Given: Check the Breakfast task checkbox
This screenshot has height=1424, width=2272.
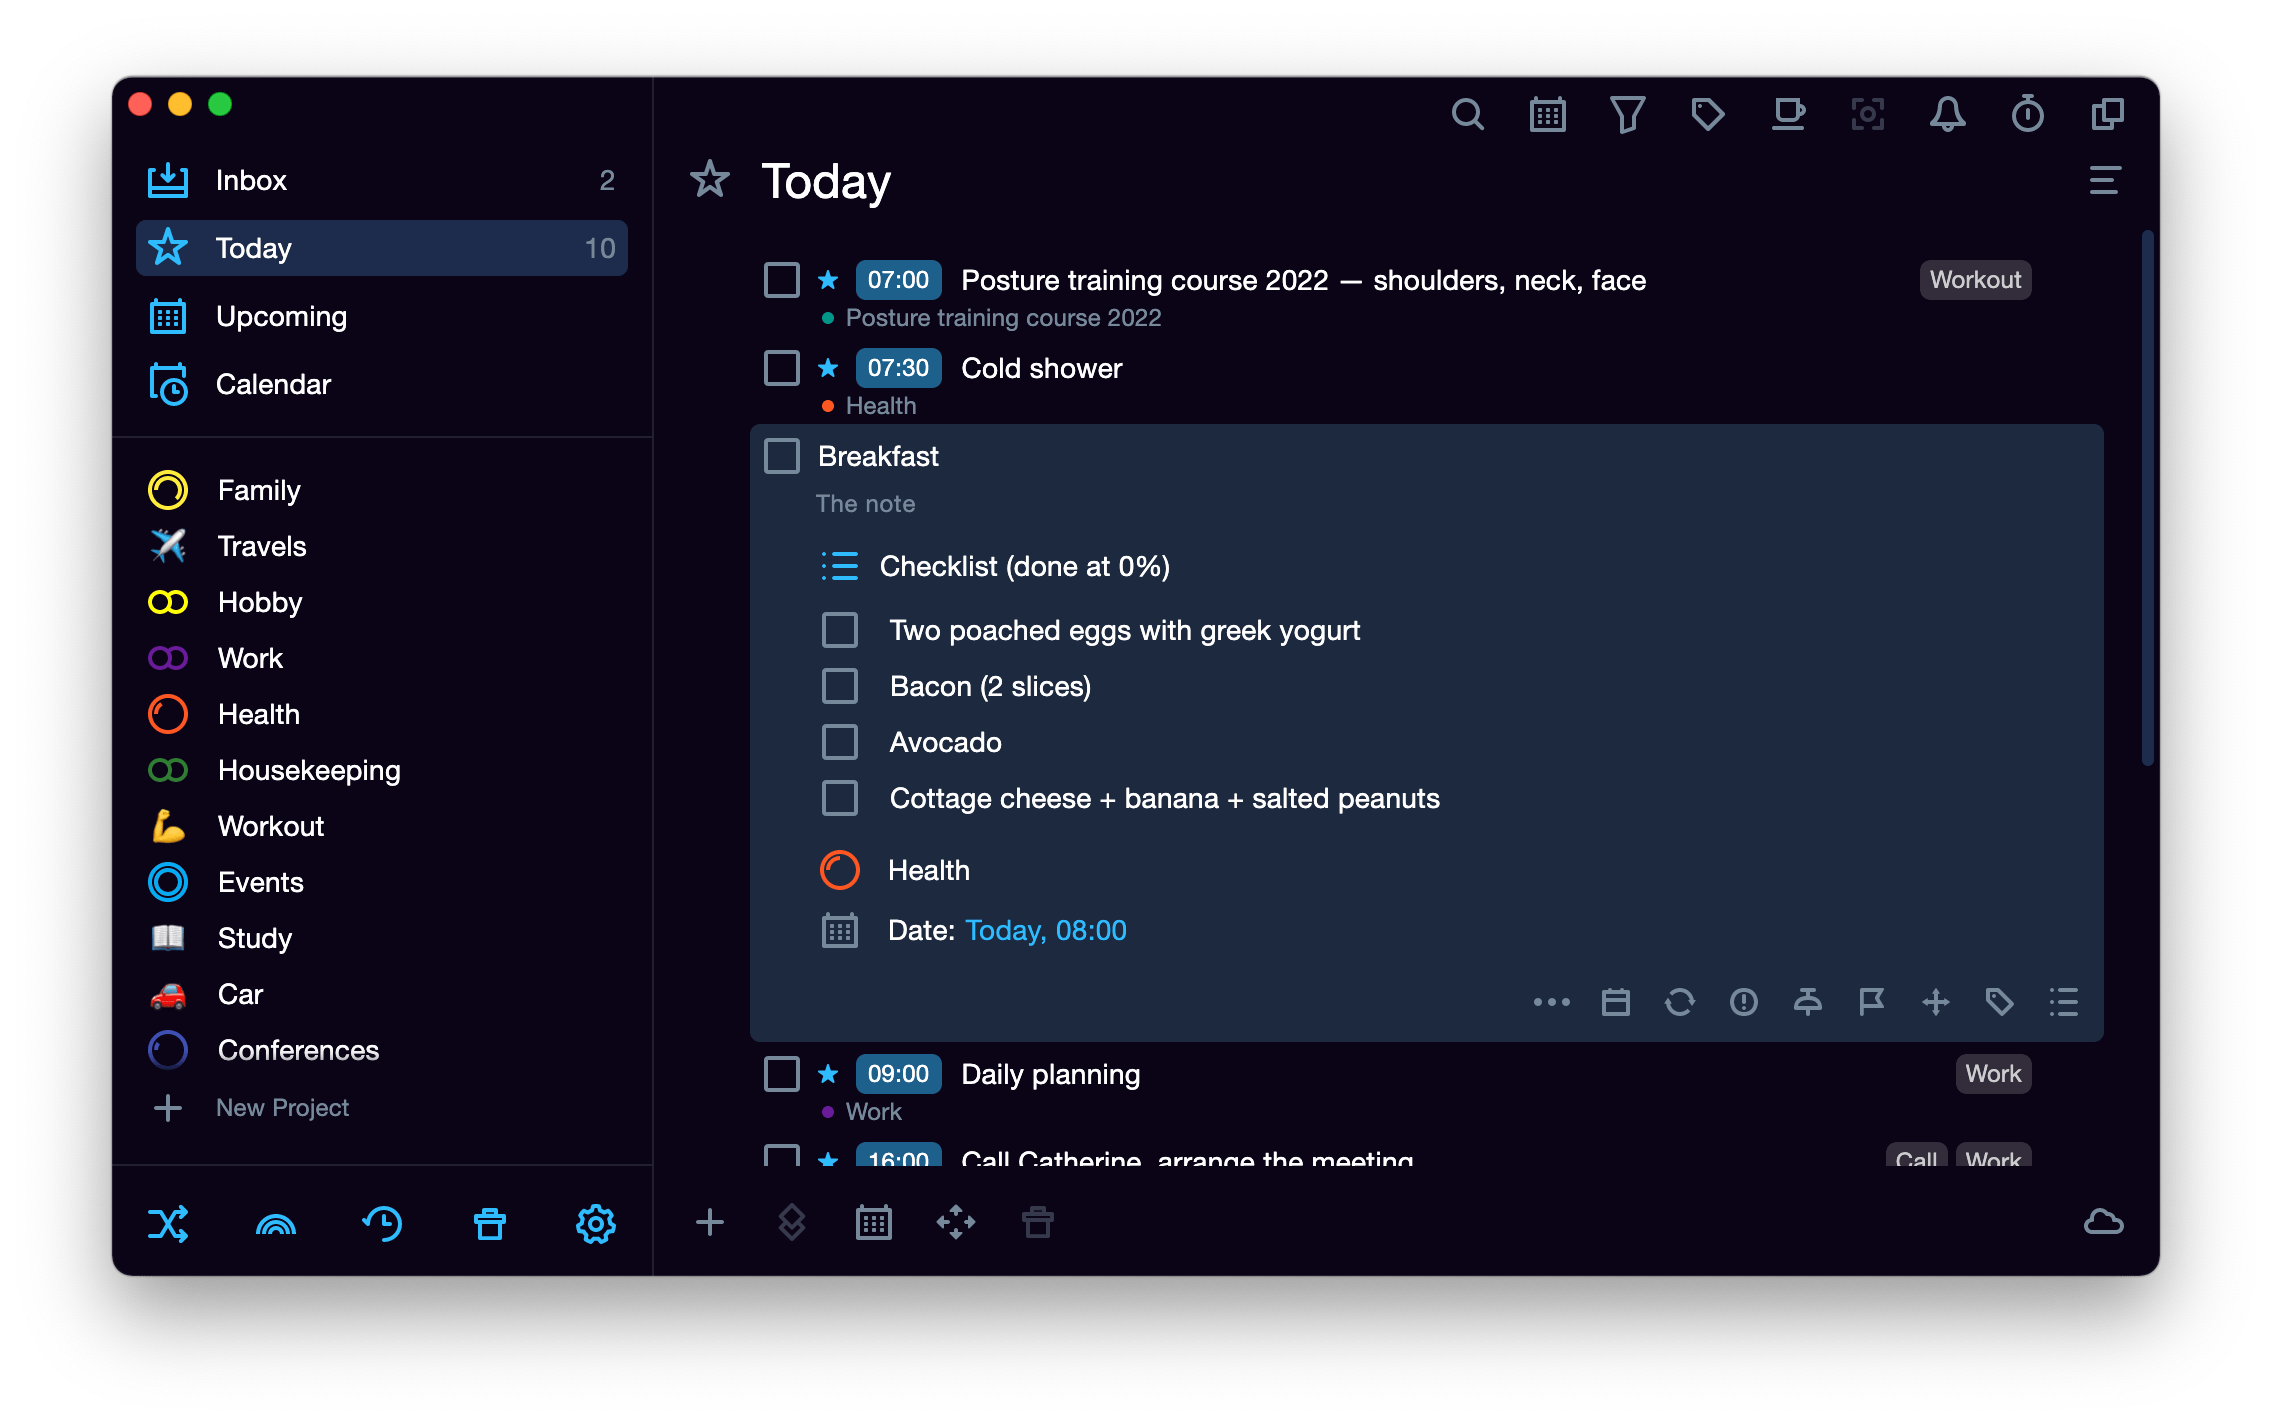Looking at the screenshot, I should (x=782, y=458).
